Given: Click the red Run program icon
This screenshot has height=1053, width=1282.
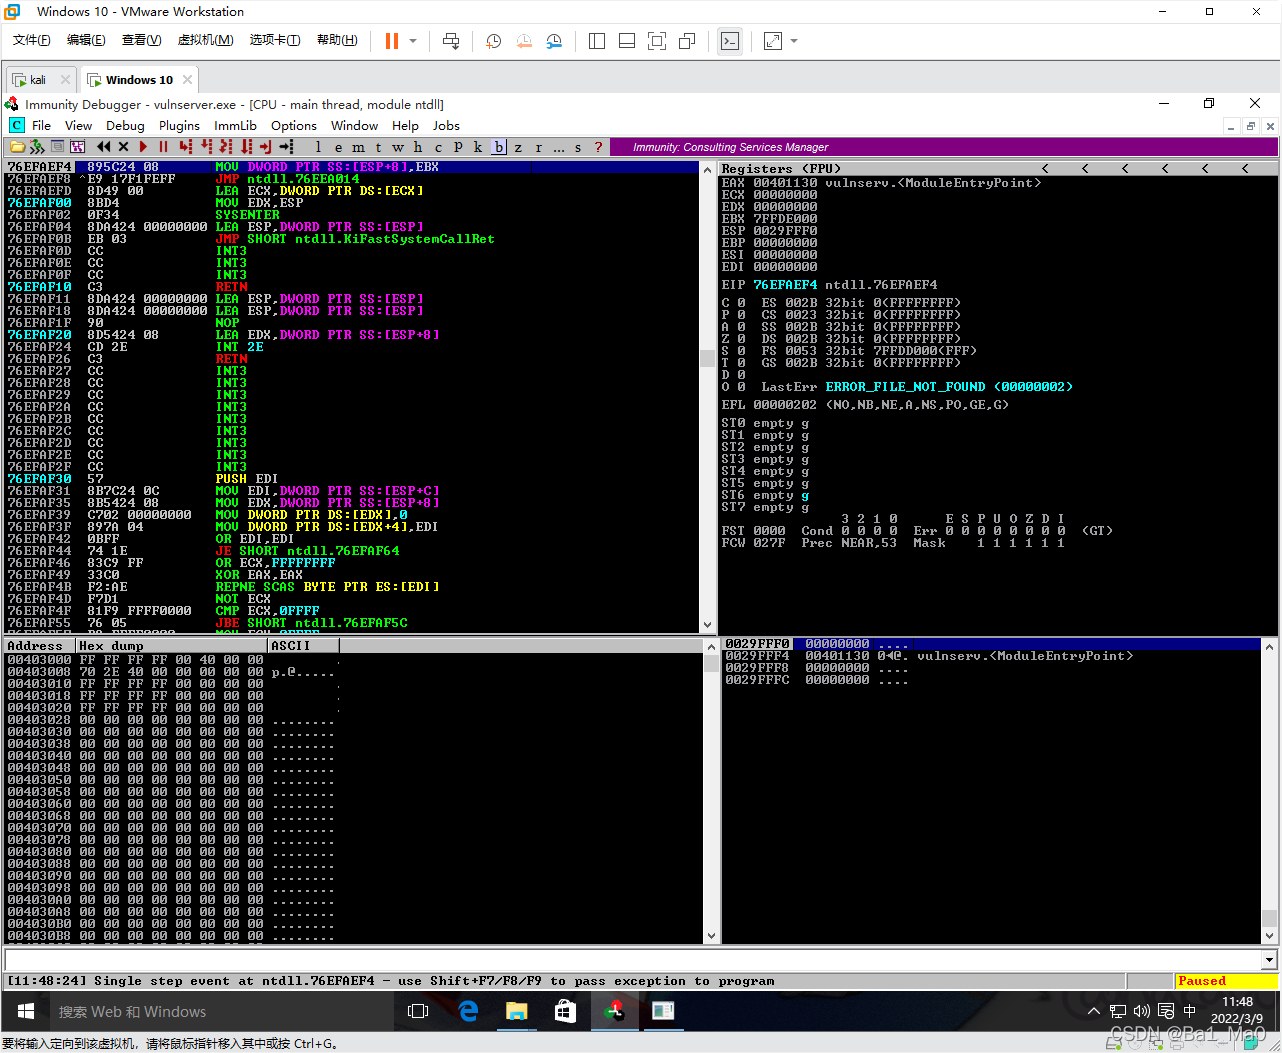Looking at the screenshot, I should coord(143,147).
